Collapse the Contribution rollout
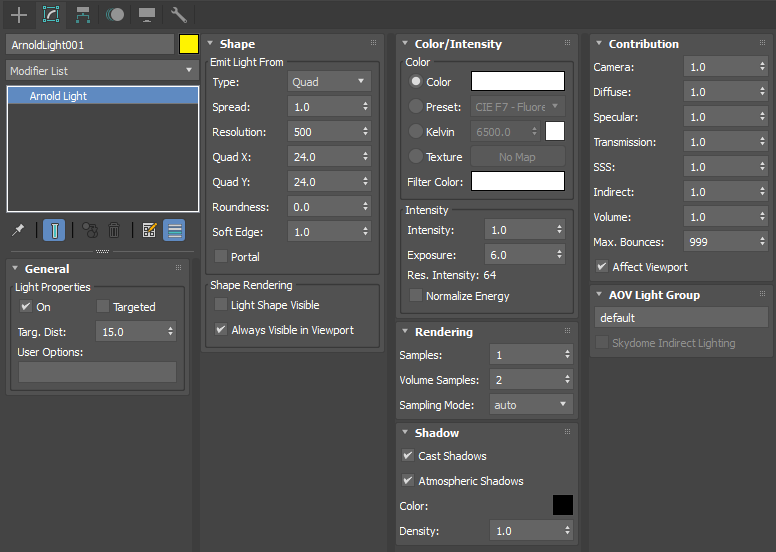This screenshot has width=776, height=552. 599,44
